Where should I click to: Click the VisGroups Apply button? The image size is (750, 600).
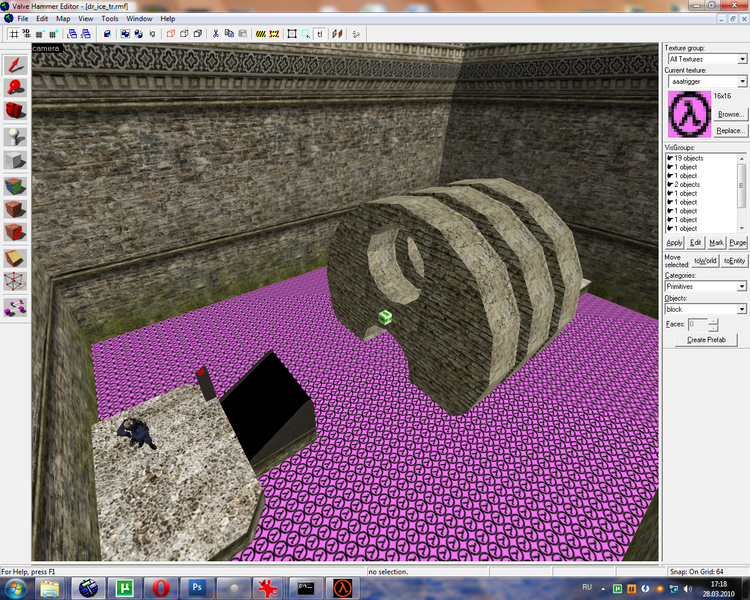point(674,243)
